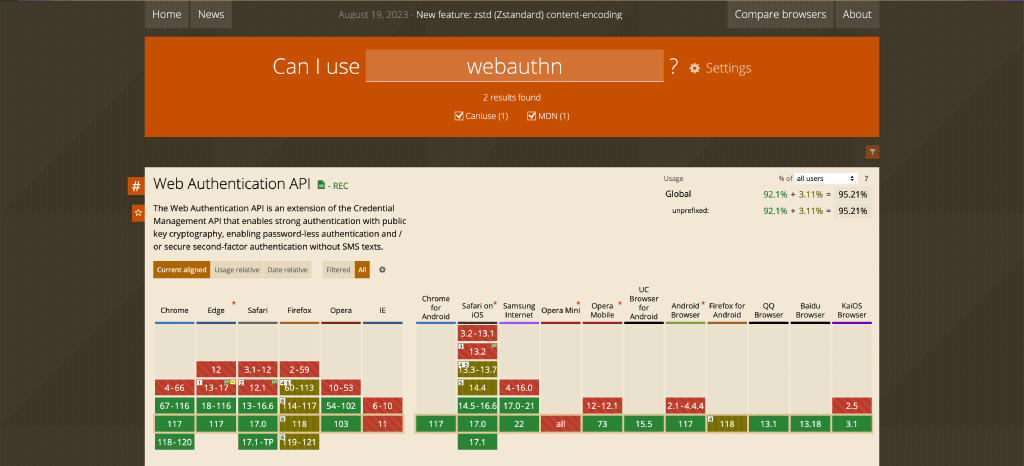Click the Global usage 95.21% value

coord(853,194)
